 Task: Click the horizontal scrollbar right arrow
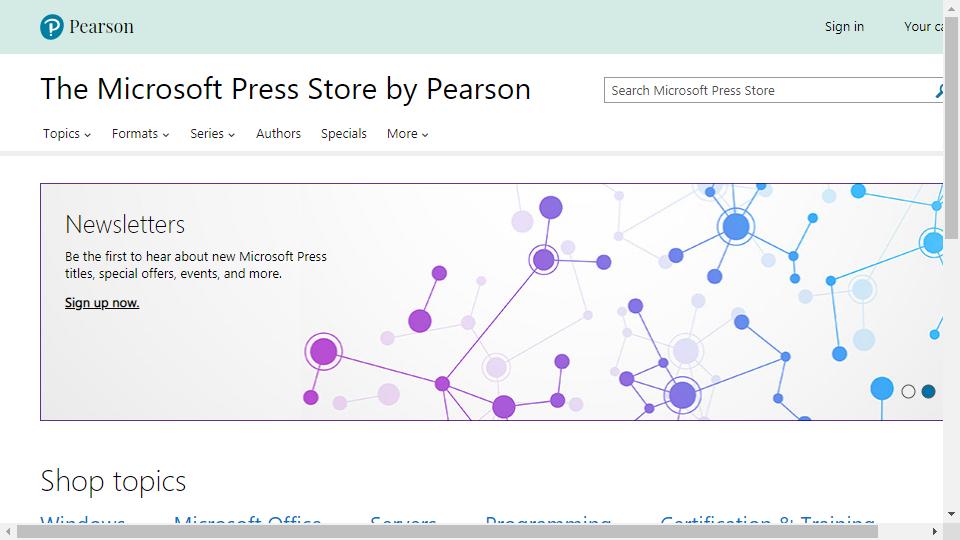tap(937, 532)
